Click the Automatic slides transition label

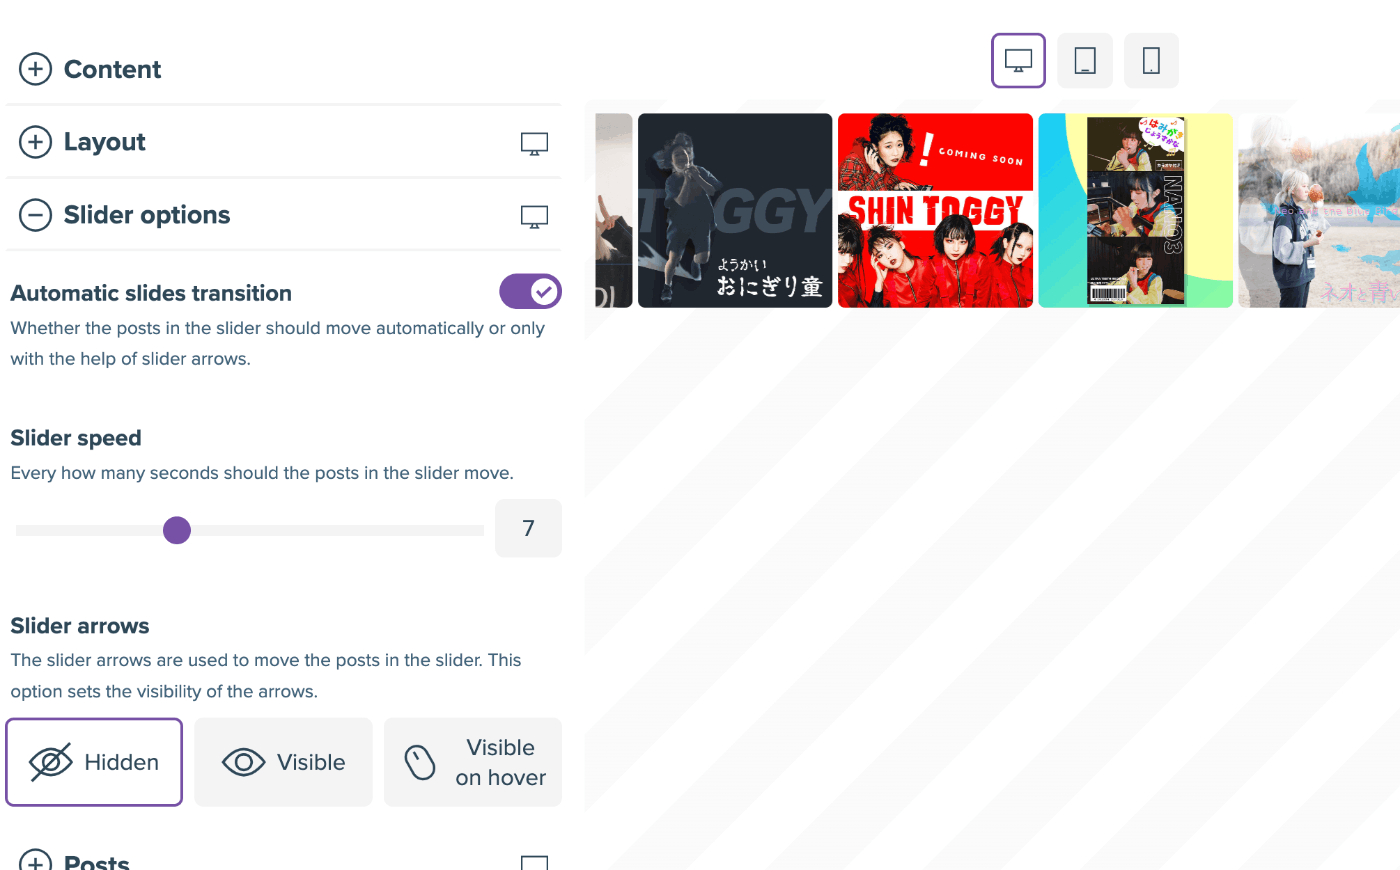tap(151, 293)
